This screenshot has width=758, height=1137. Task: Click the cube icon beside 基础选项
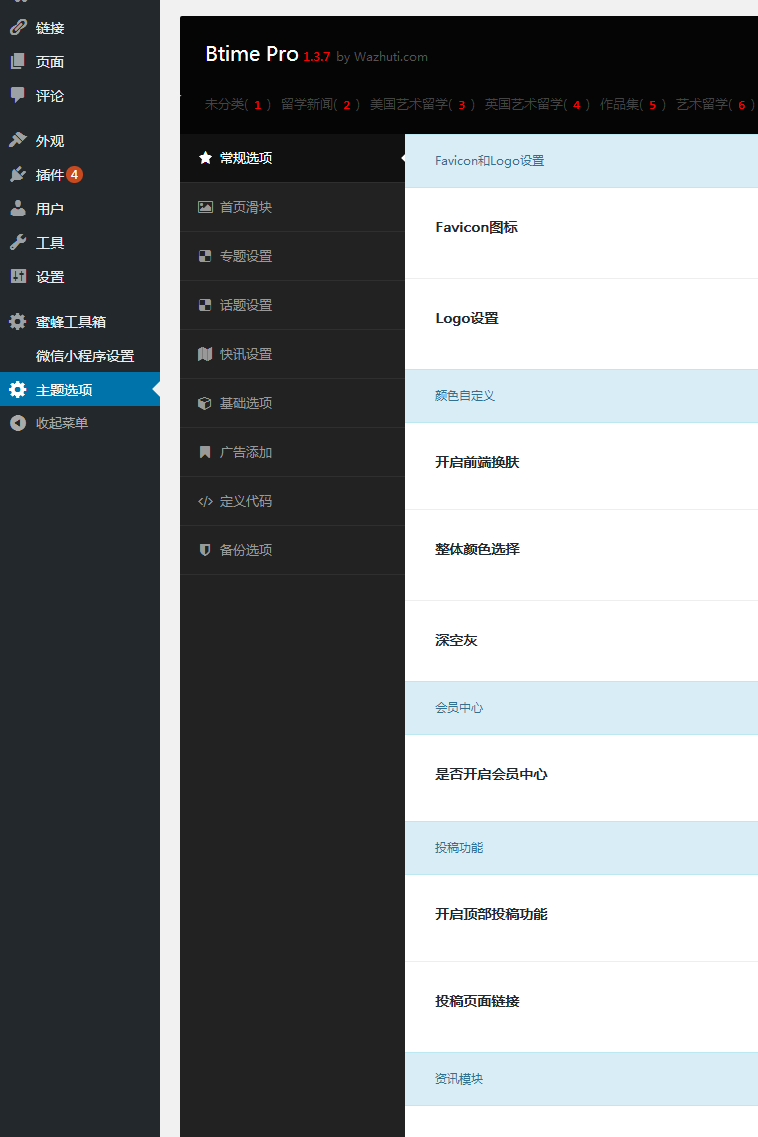205,403
